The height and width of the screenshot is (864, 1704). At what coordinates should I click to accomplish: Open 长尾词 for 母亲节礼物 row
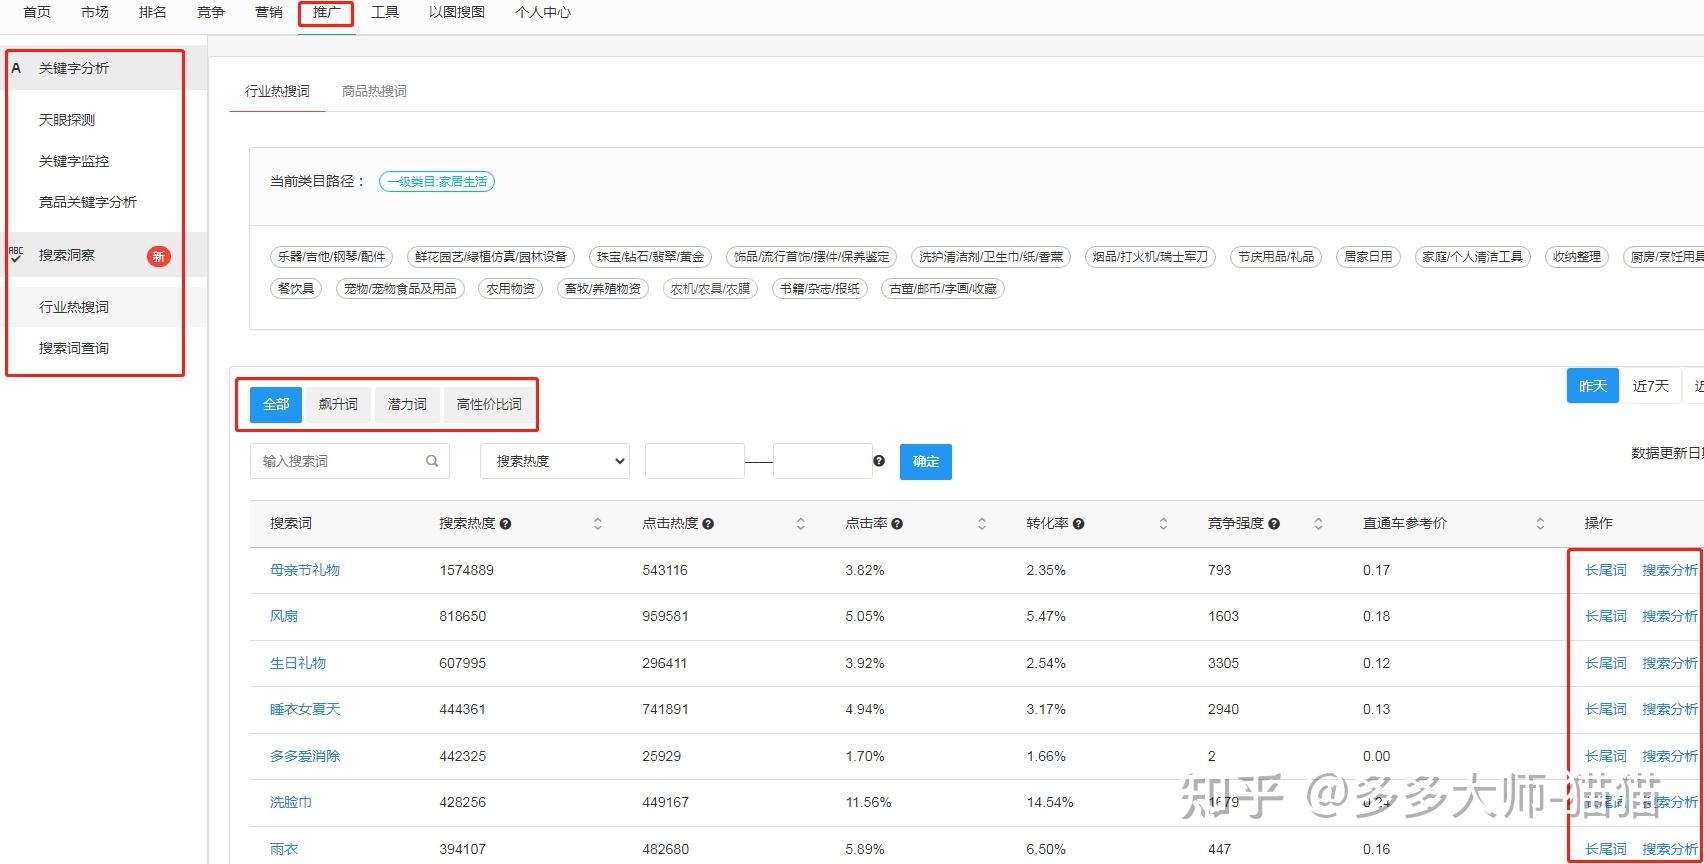[1605, 570]
